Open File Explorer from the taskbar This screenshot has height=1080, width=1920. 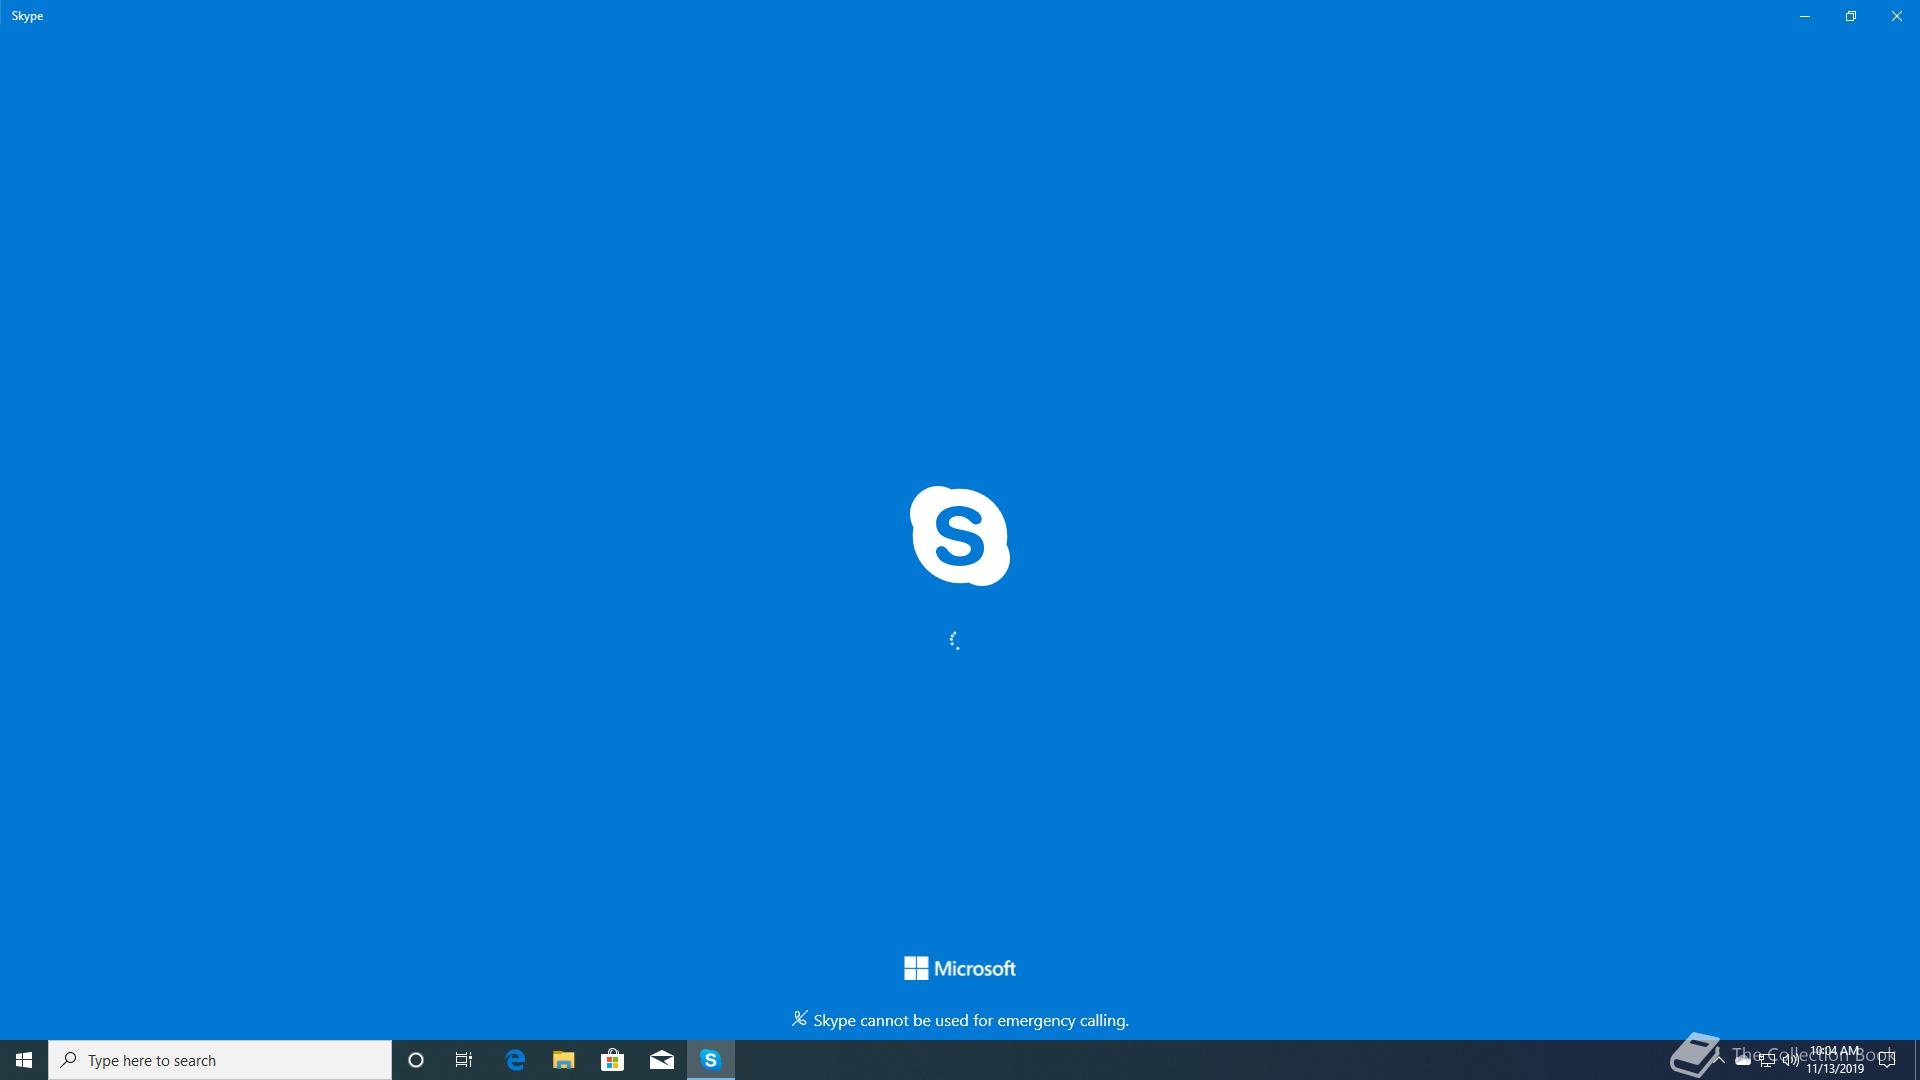(x=564, y=1060)
